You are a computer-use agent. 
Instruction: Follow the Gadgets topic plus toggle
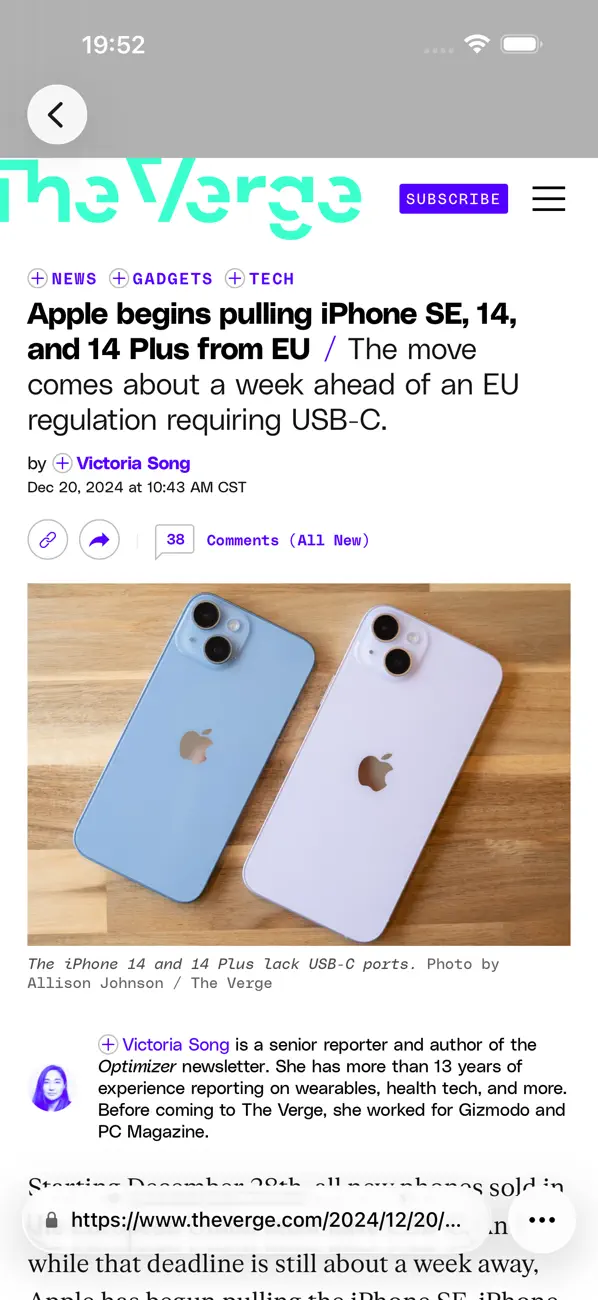(118, 278)
